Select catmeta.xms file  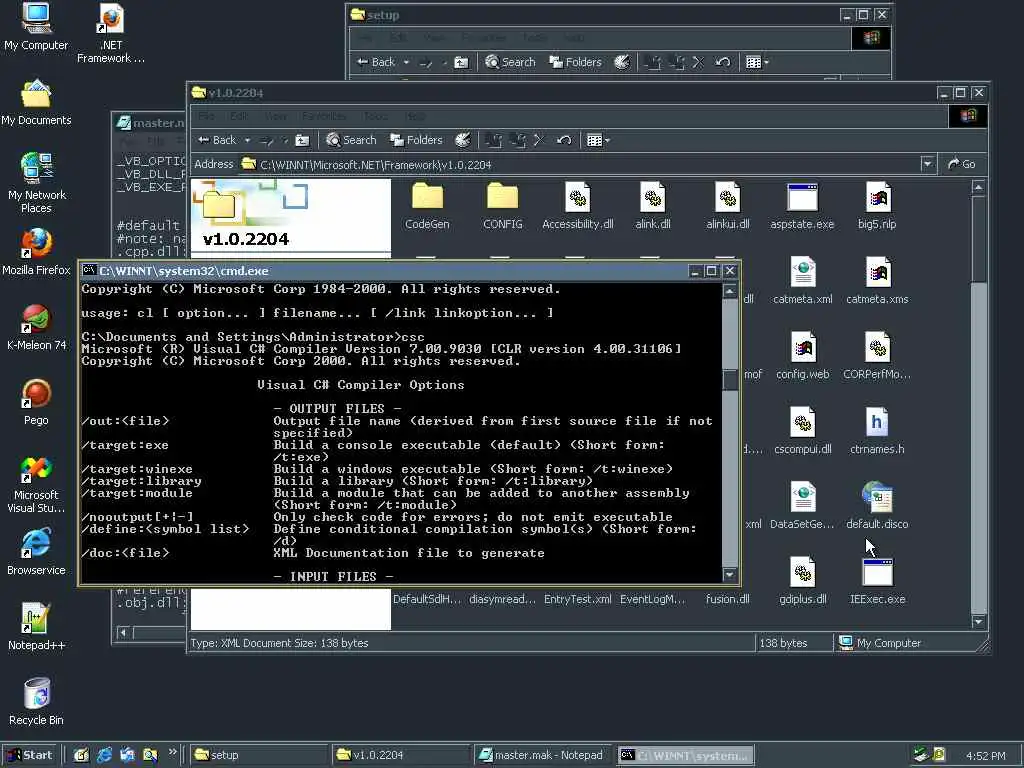877,281
